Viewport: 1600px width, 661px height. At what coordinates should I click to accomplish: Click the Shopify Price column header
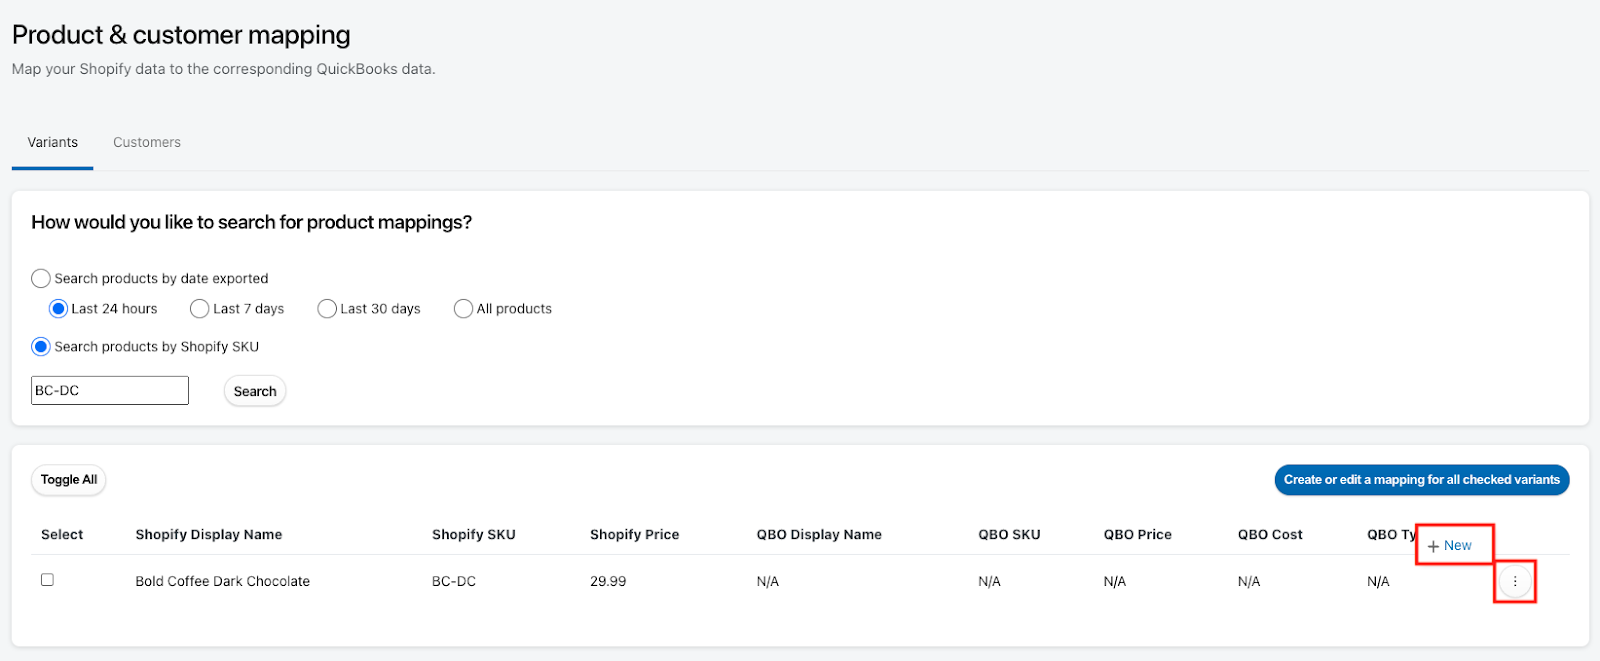634,535
